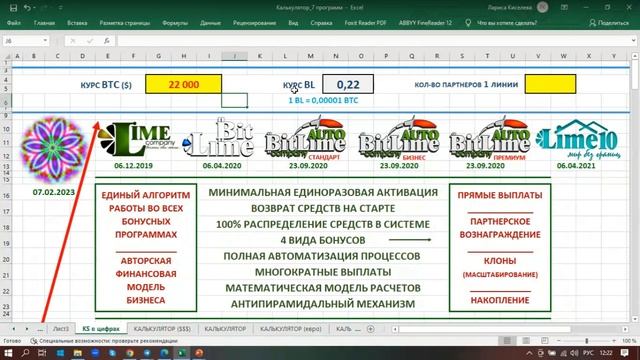Screen dimensions: 640x360
Task: Click the zoom slider handle
Action: tap(587, 340)
